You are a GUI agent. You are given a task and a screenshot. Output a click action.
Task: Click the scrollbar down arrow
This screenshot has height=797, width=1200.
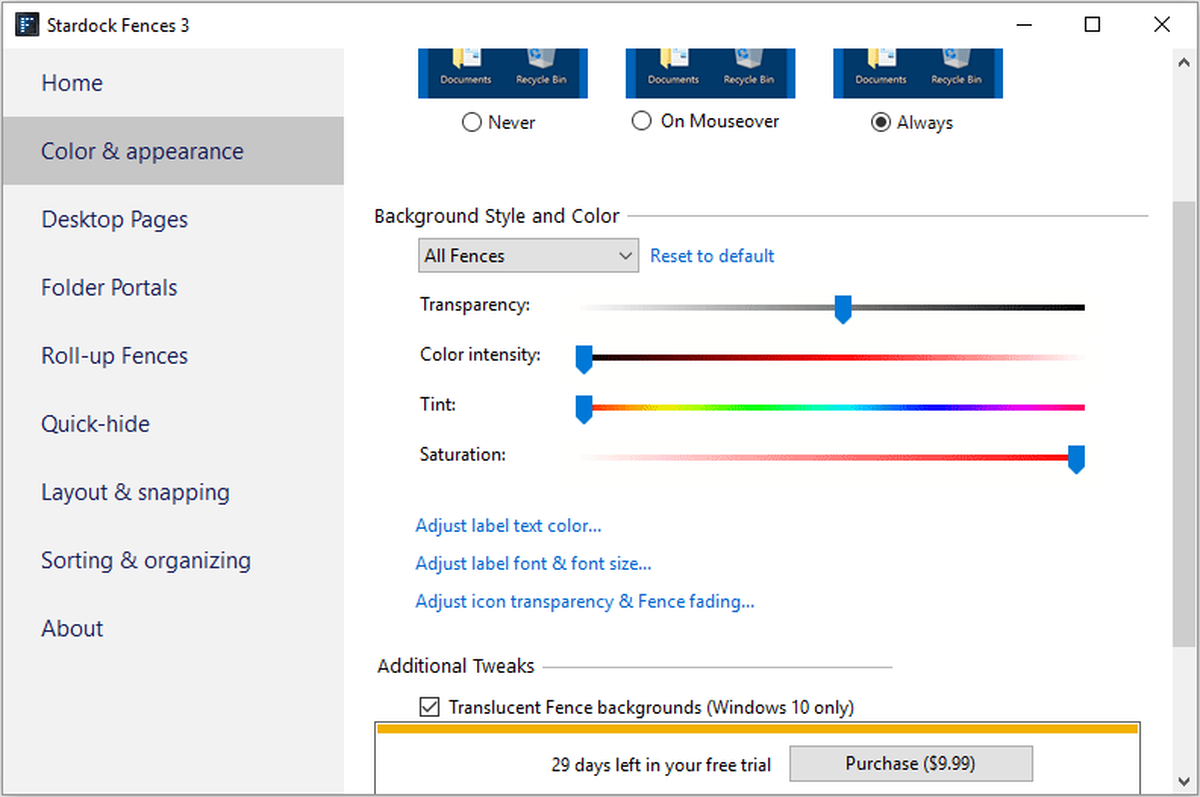[1183, 781]
